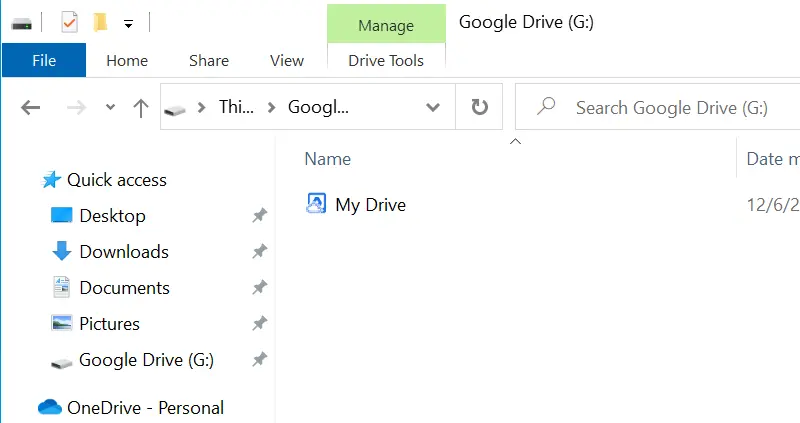Click the 12/6 date of My Drive
This screenshot has height=423, width=800.
(x=772, y=205)
